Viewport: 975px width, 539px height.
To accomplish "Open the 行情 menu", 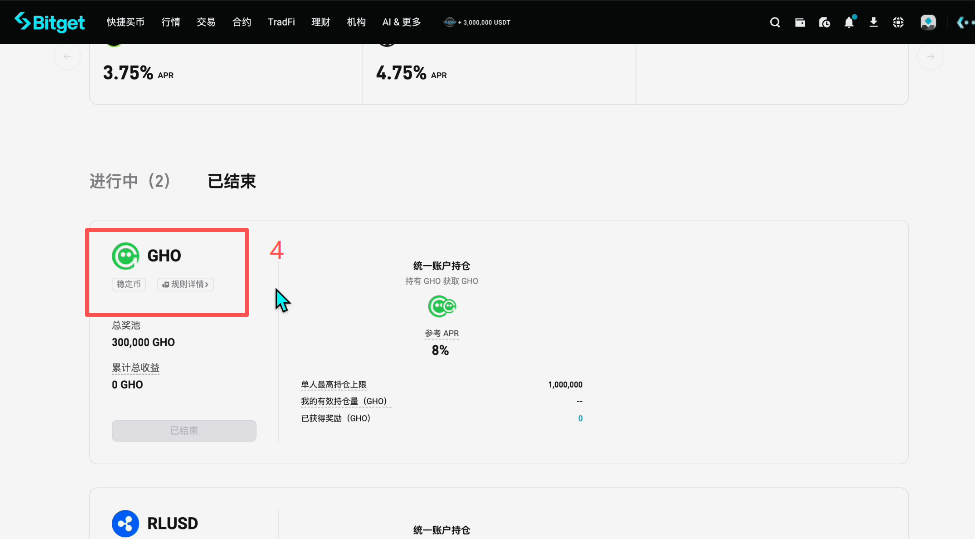I will coord(170,22).
